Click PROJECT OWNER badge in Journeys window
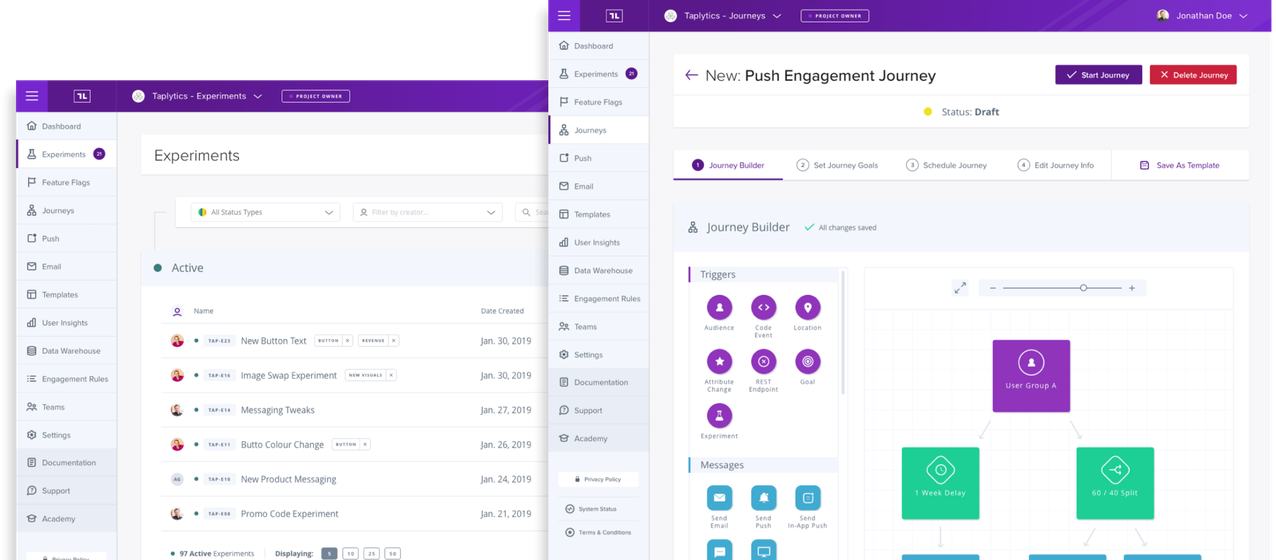This screenshot has width=1276, height=560. coord(835,16)
